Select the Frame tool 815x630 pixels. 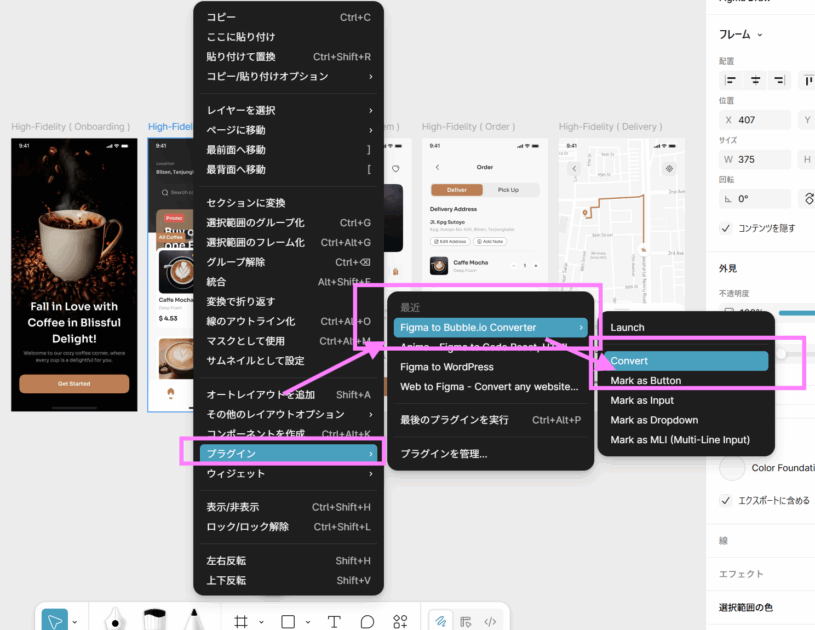[241, 622]
